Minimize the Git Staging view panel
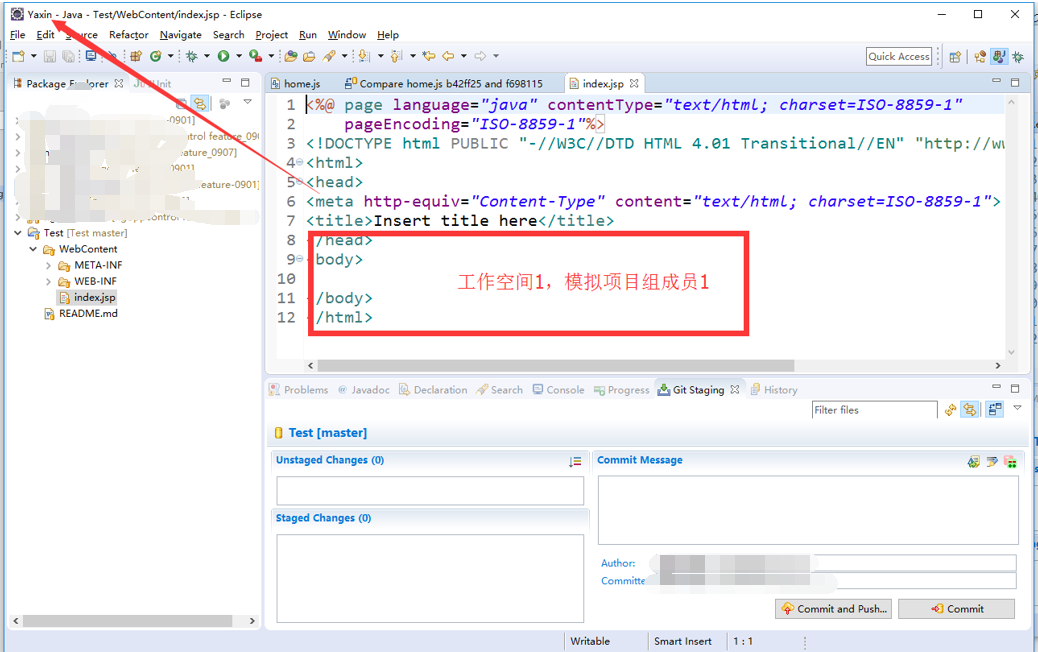 996,387
